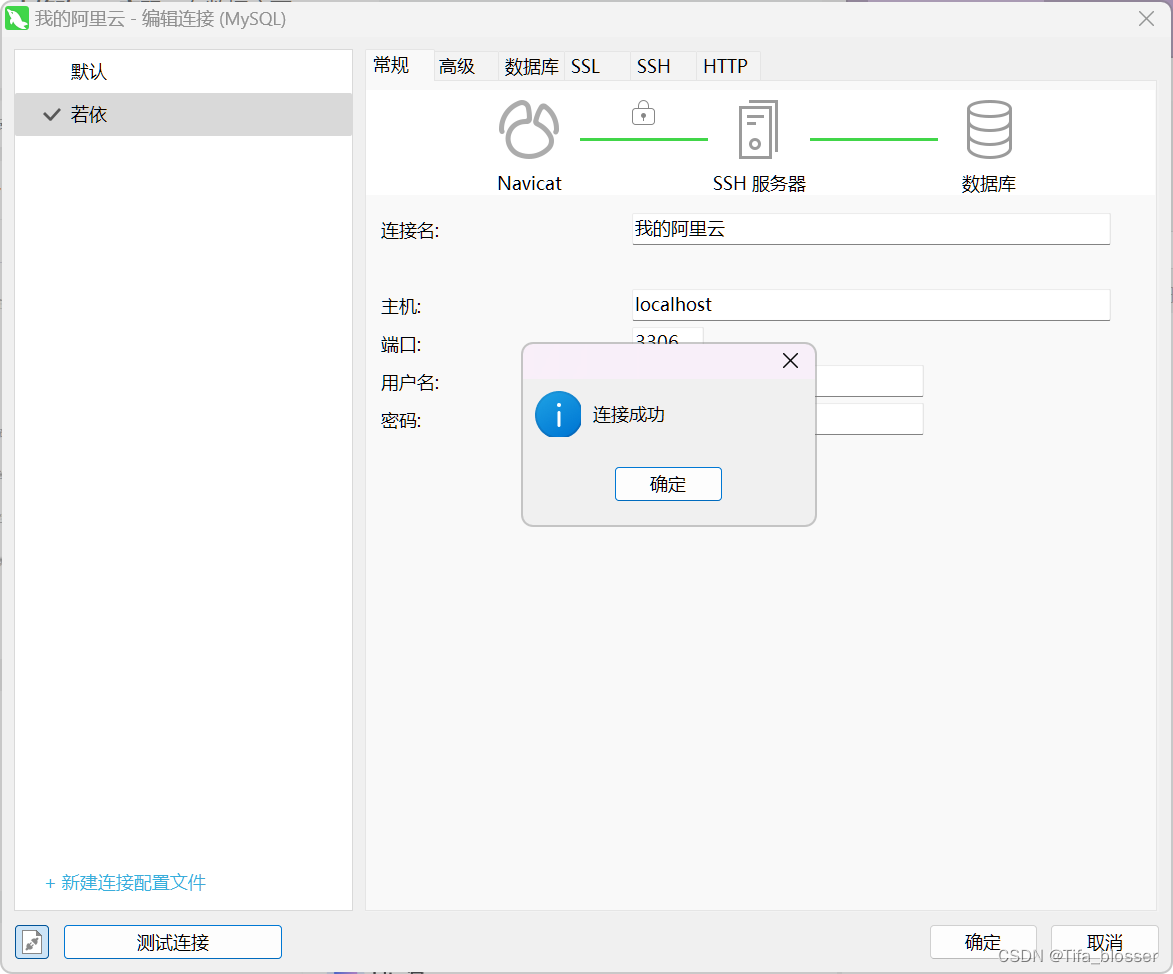1173x974 pixels.
Task: Open the HTTP tab
Action: click(x=726, y=67)
